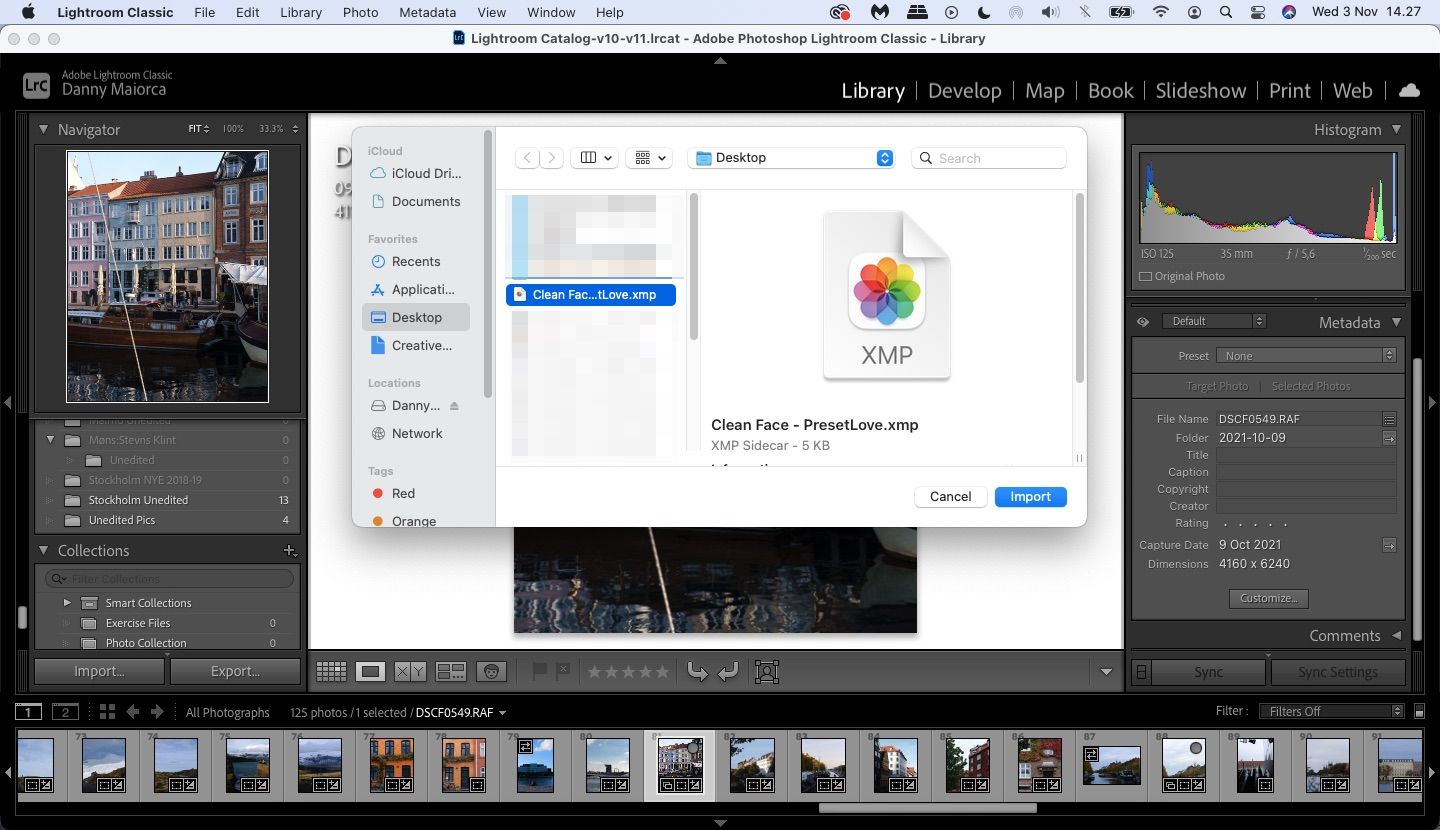Select main window display button 1
Screen dimensions: 1440x830
[29, 712]
